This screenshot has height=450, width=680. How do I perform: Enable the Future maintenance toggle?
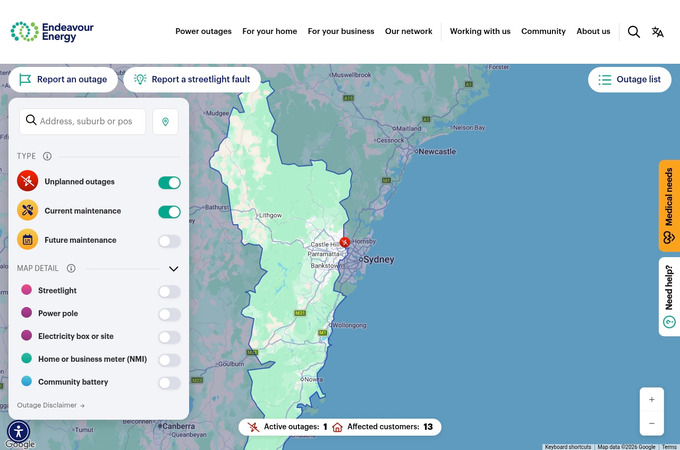pyautogui.click(x=169, y=241)
